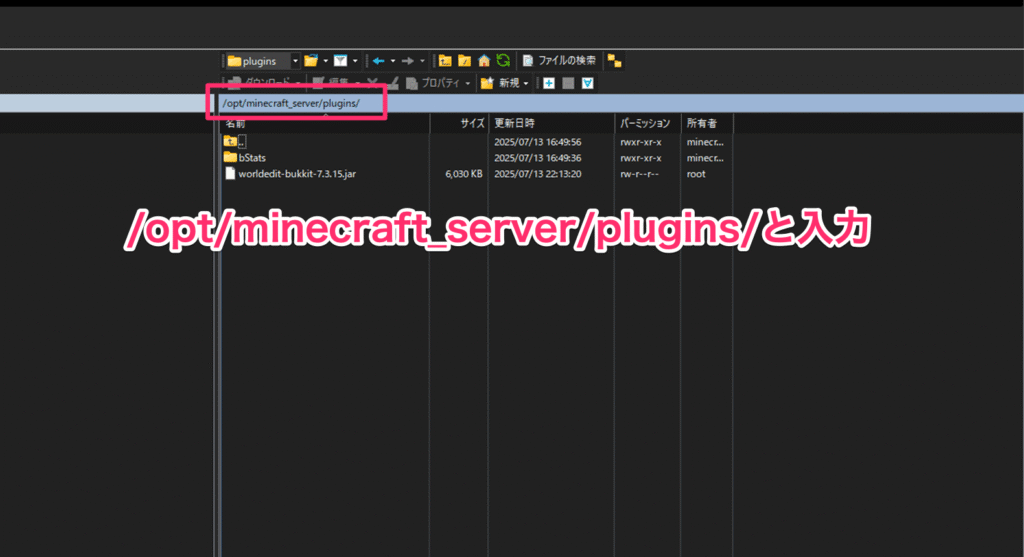1024x557 pixels.
Task: Click the file filter funnel icon
Action: 340,61
